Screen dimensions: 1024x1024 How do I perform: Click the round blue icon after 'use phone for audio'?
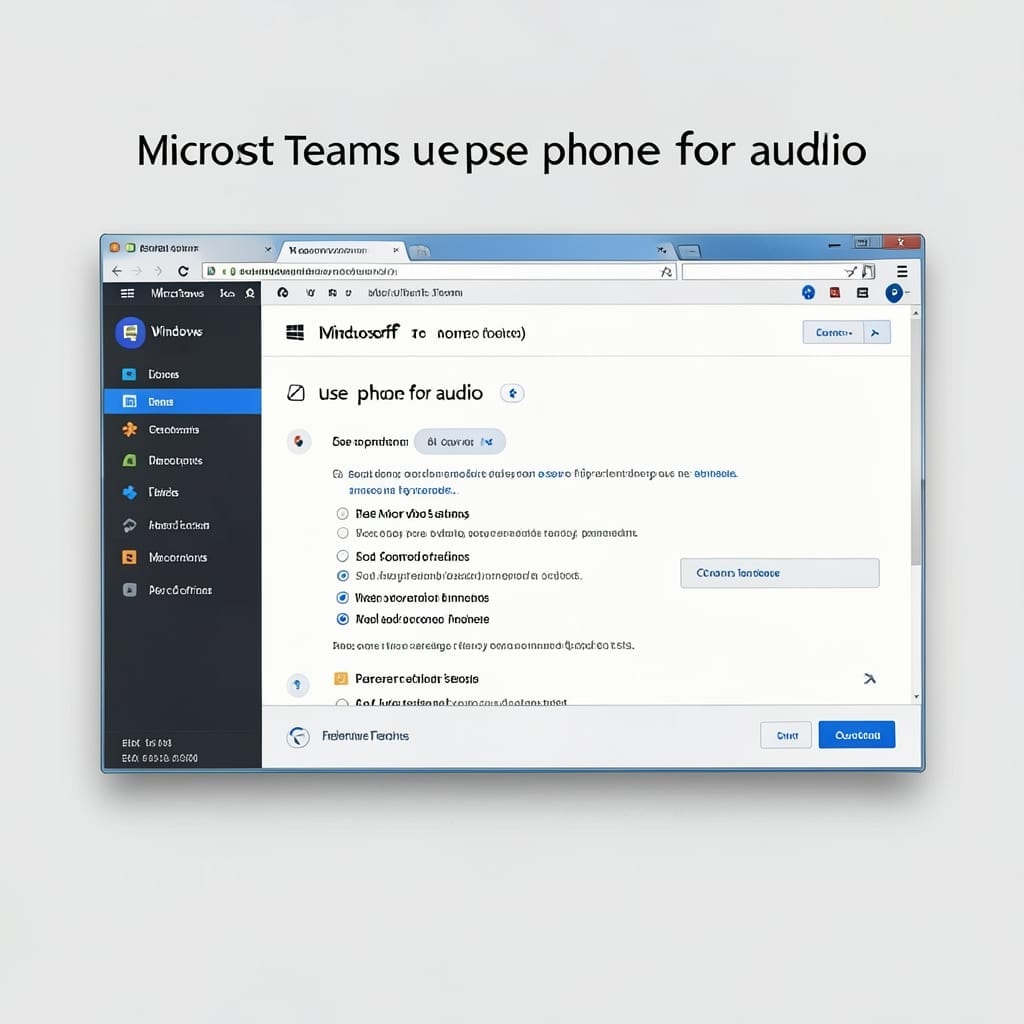coord(512,393)
